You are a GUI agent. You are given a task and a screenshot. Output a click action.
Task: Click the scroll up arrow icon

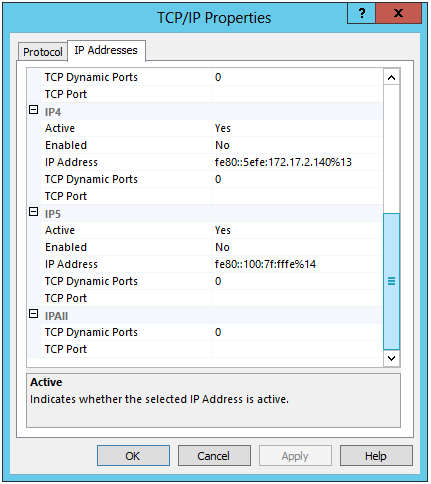pyautogui.click(x=392, y=78)
